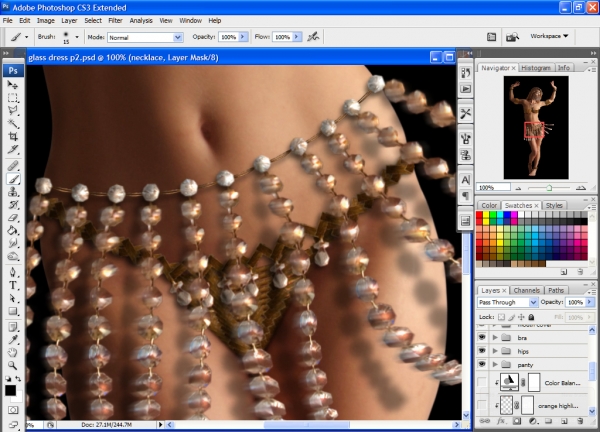This screenshot has width=600, height=432.
Task: Select the Eraser tool
Action: click(13, 218)
